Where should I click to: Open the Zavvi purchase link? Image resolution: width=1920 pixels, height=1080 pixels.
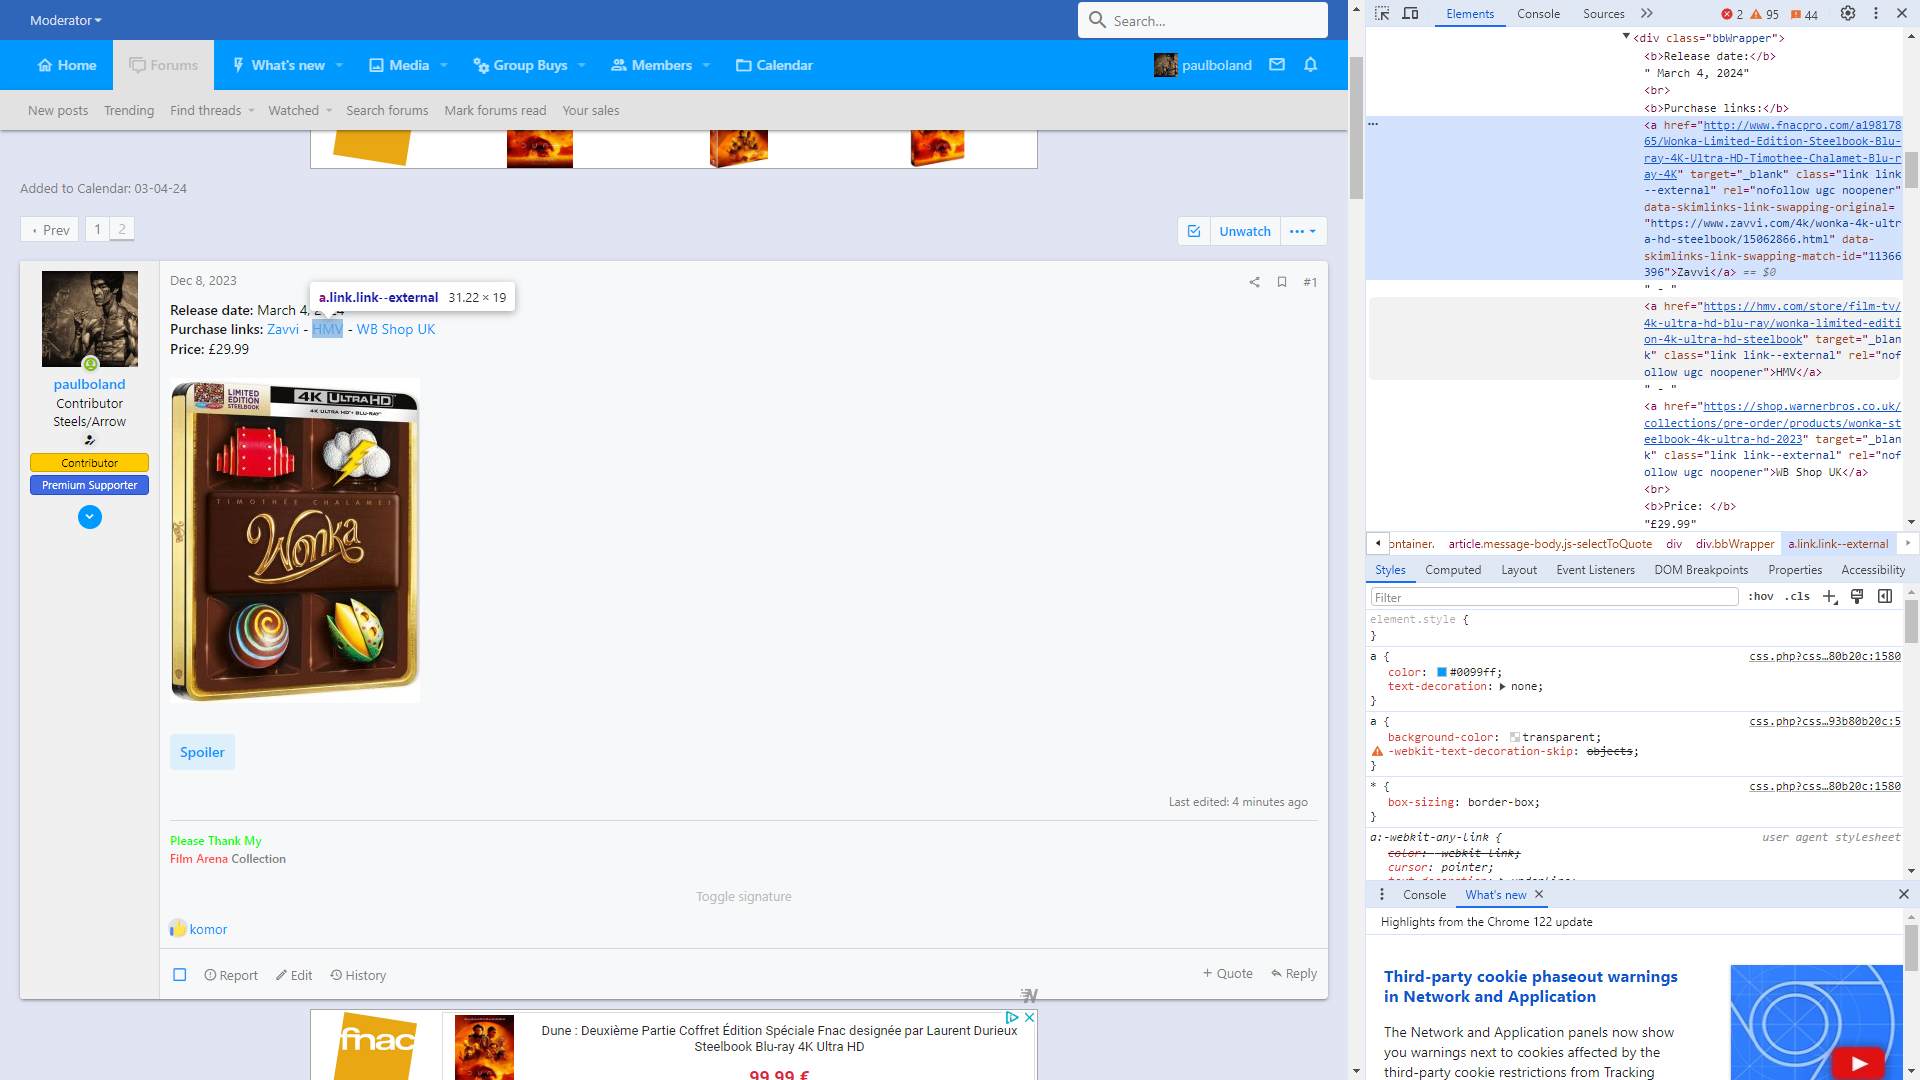(x=283, y=329)
